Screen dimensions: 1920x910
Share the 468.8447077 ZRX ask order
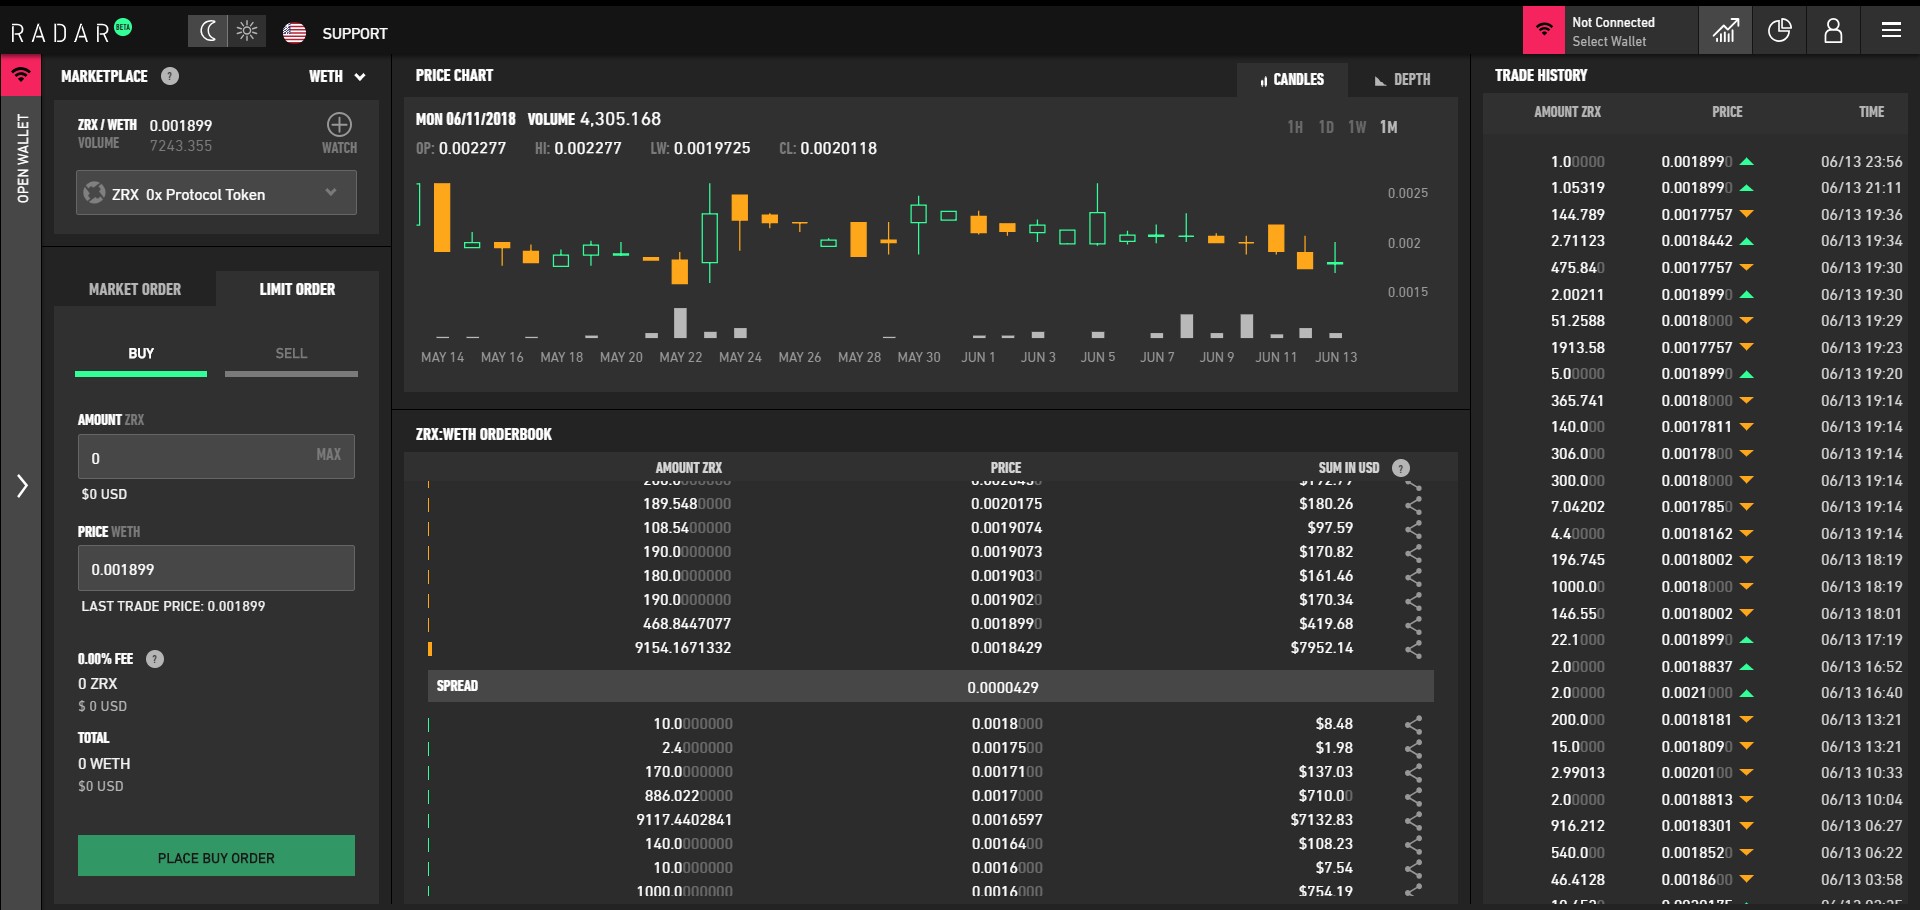pyautogui.click(x=1413, y=624)
